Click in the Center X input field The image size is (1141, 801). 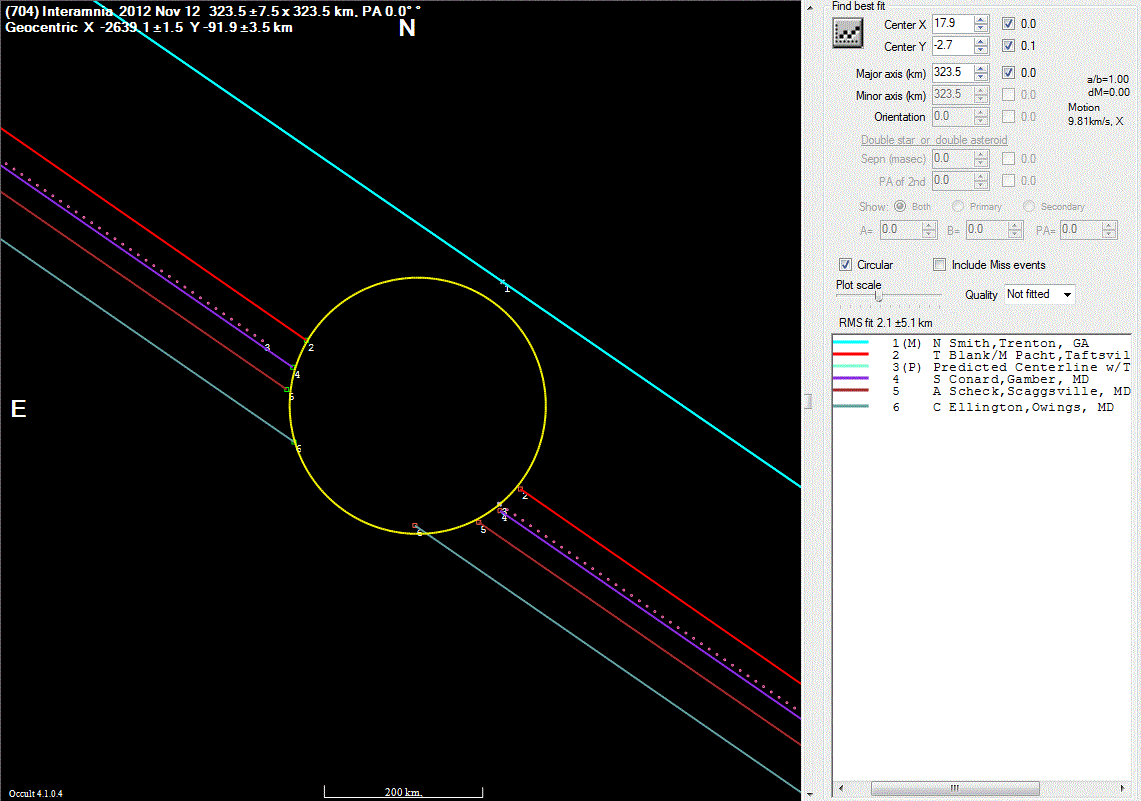pyautogui.click(x=951, y=24)
